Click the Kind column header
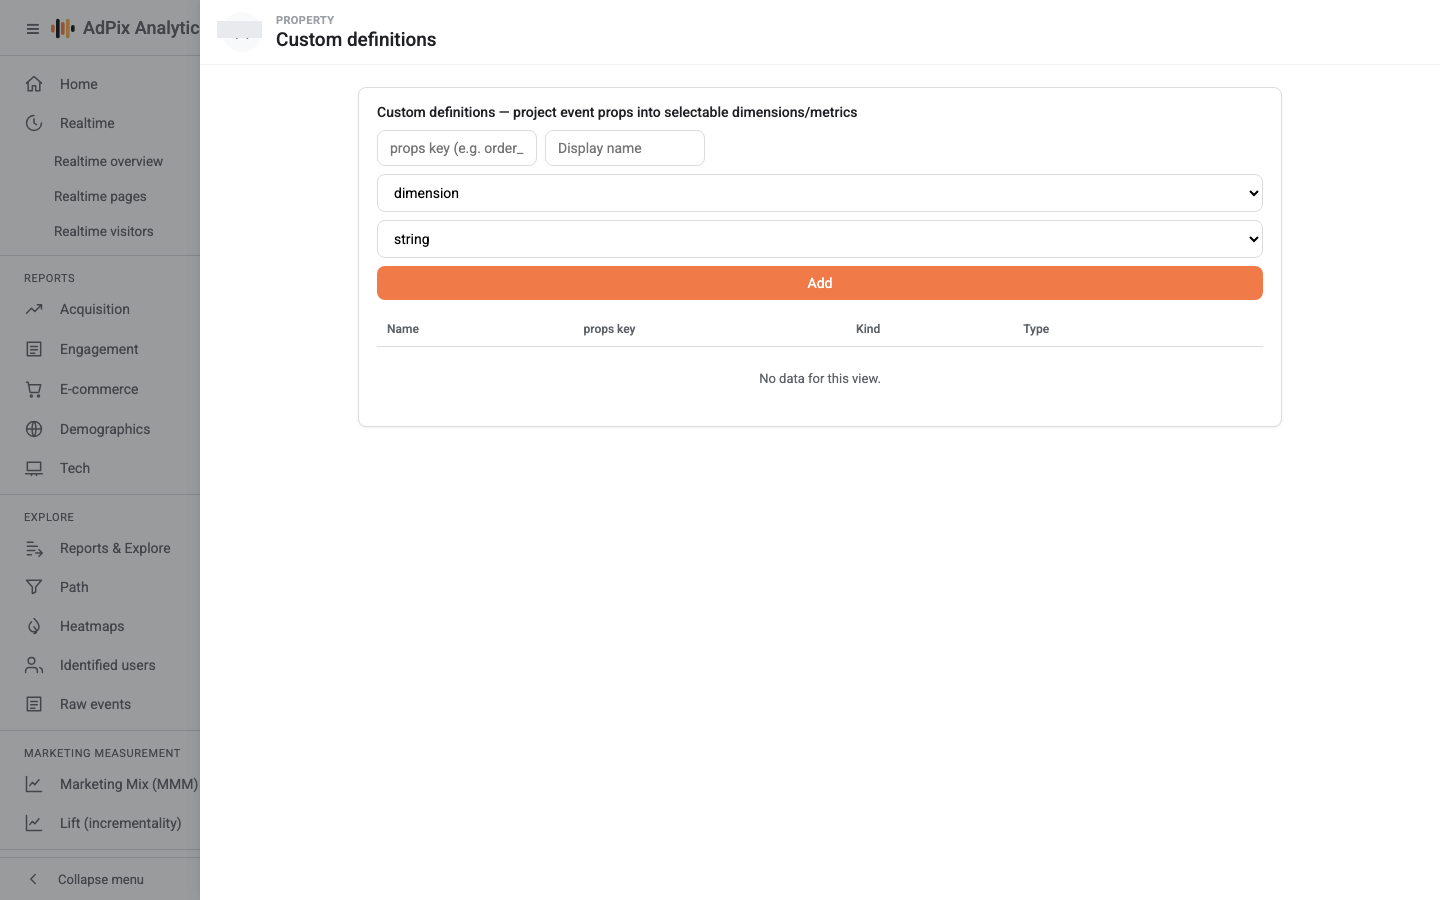The image size is (1440, 900). (868, 329)
